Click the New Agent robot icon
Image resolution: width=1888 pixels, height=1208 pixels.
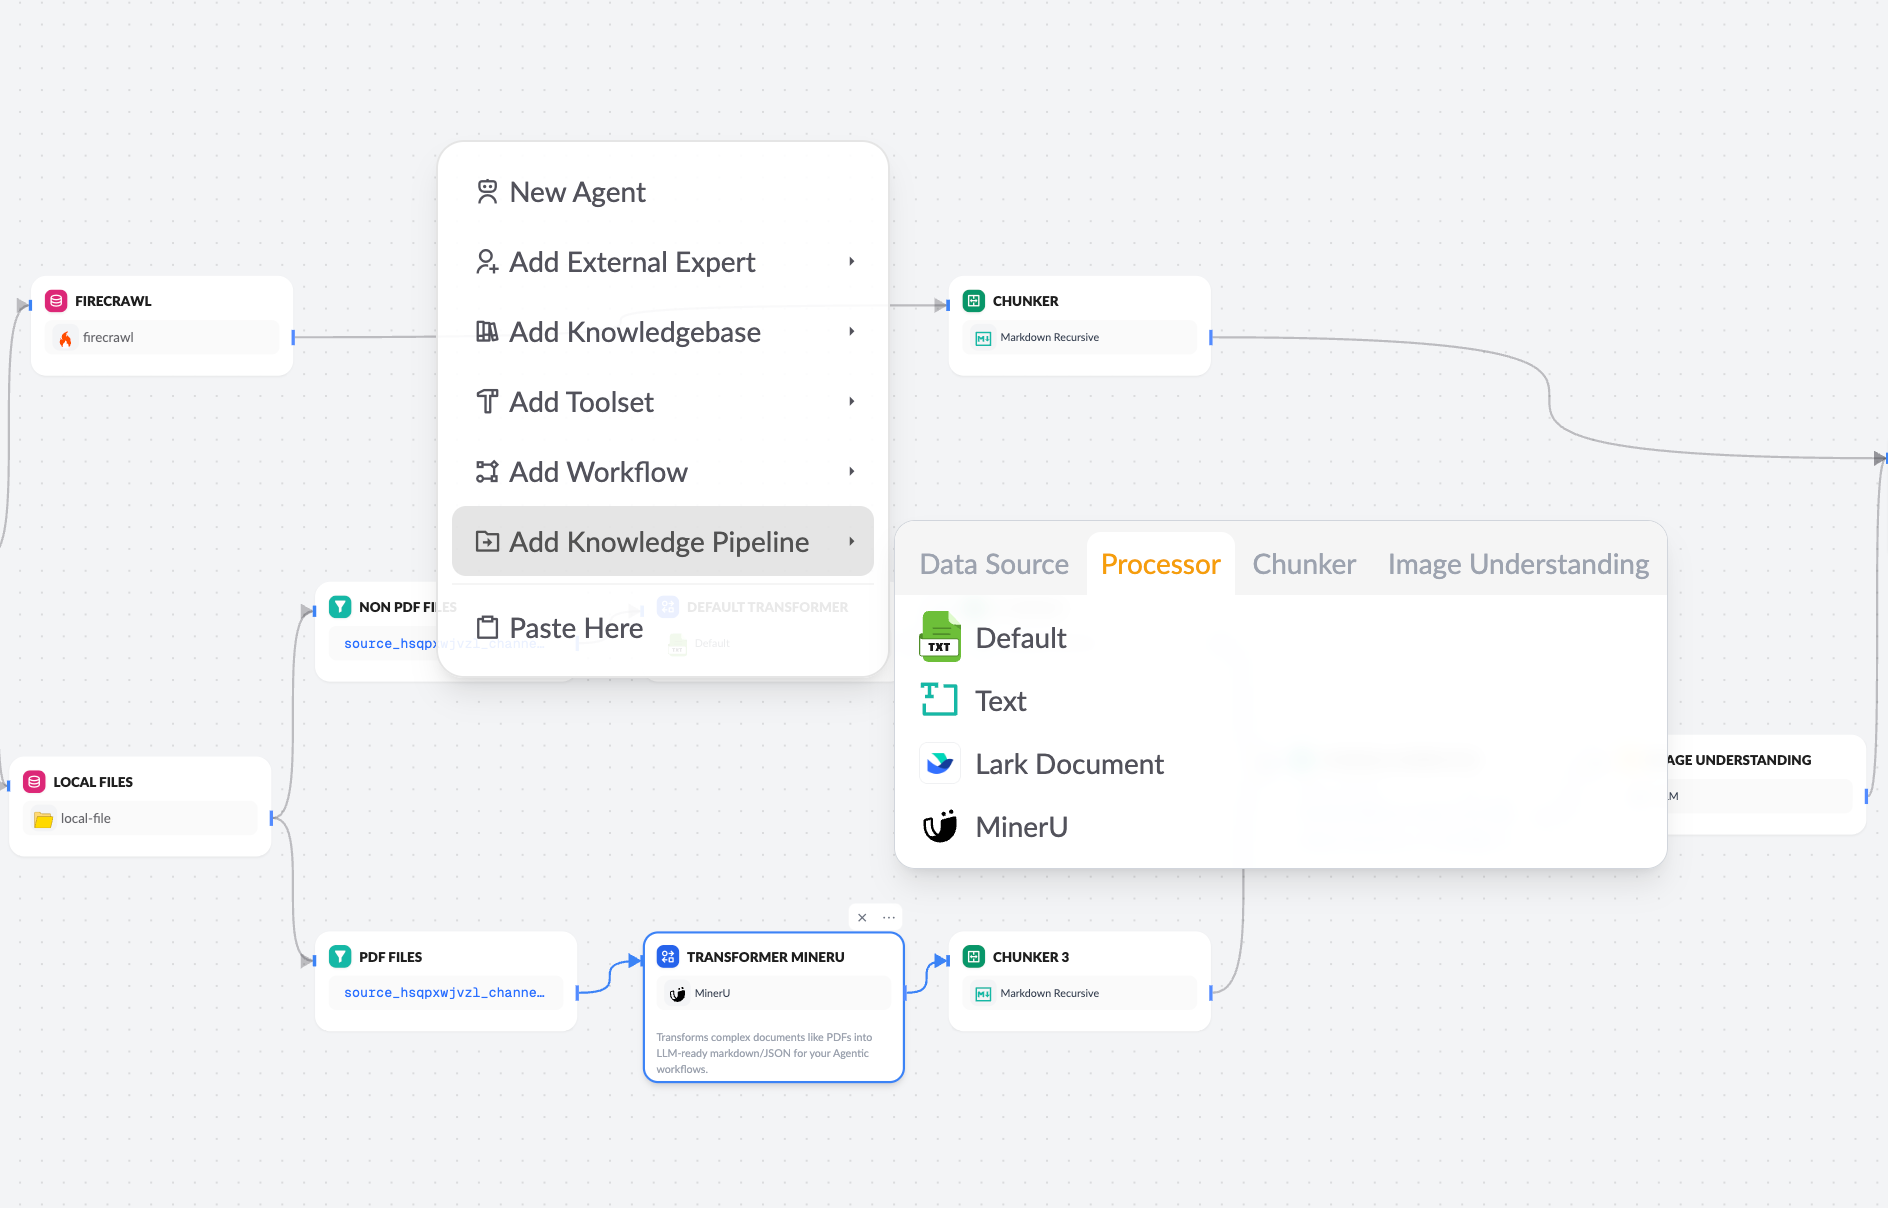click(487, 190)
